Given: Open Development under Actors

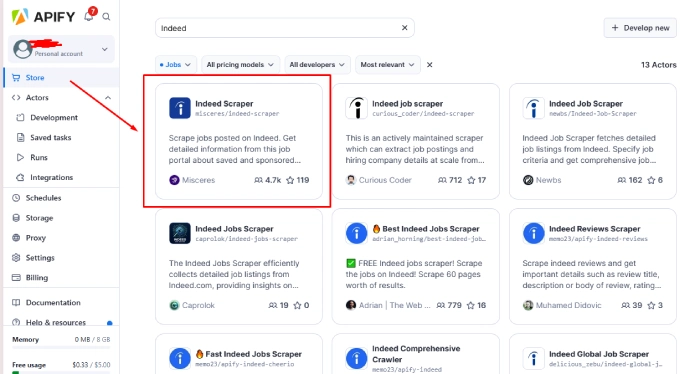Looking at the screenshot, I should click(x=54, y=118).
